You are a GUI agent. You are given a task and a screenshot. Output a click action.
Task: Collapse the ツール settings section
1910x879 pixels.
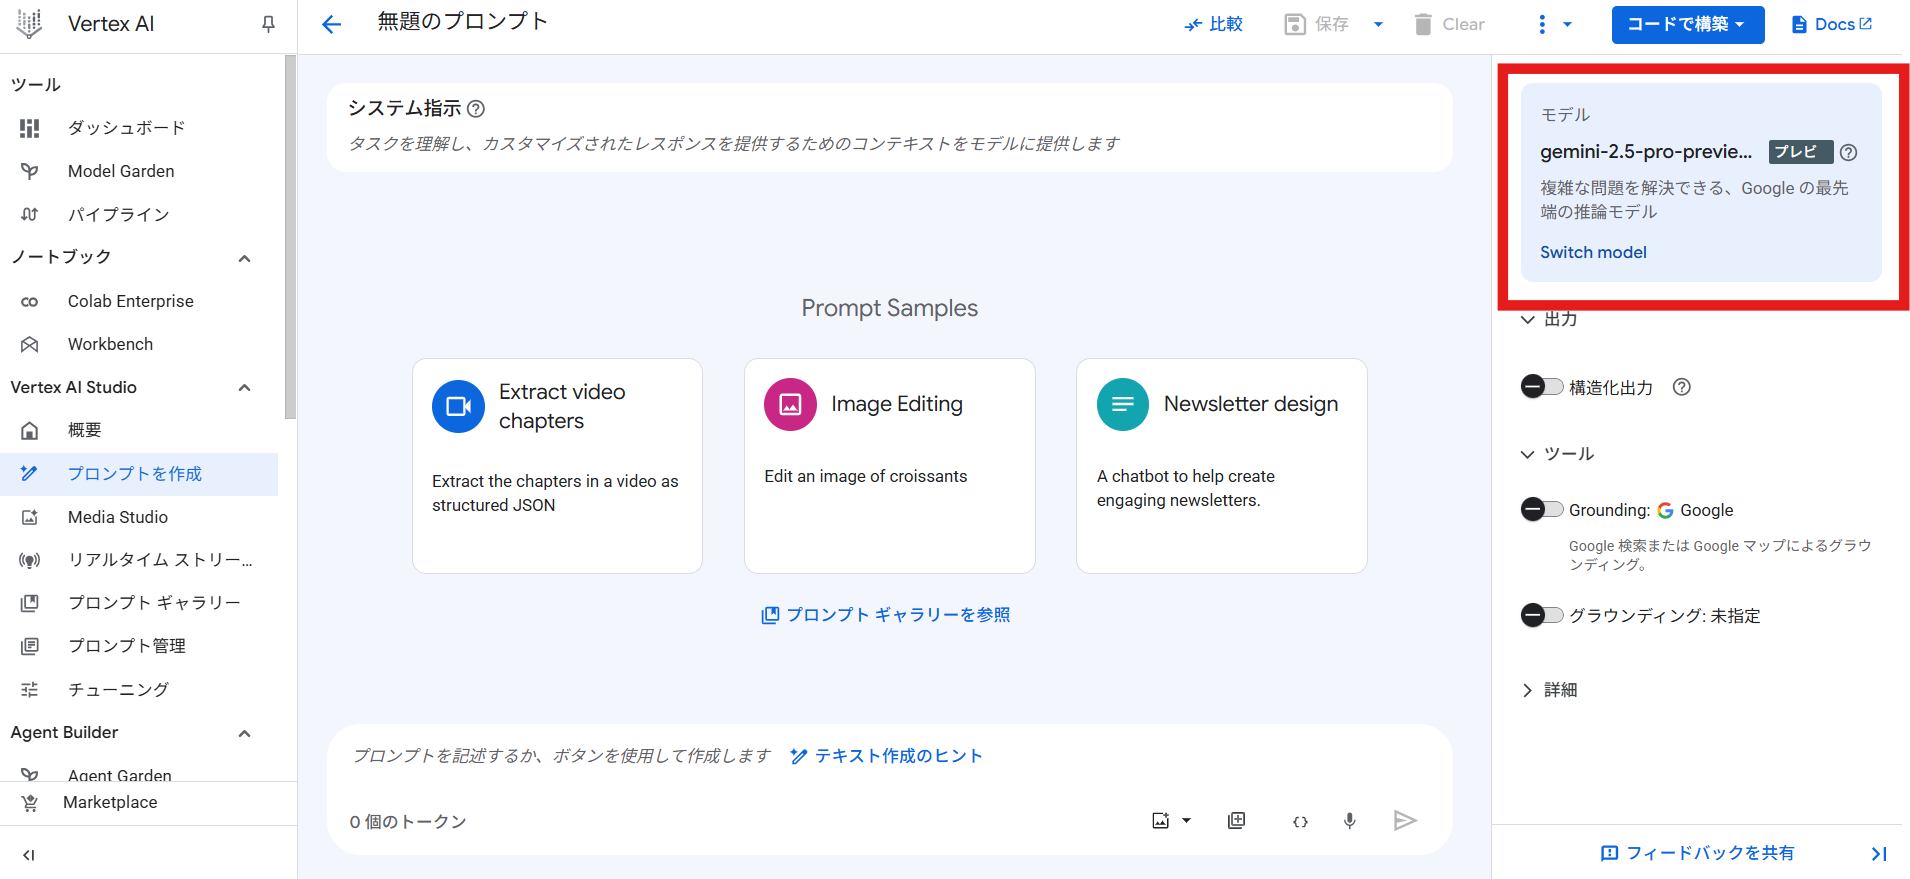tap(1527, 454)
